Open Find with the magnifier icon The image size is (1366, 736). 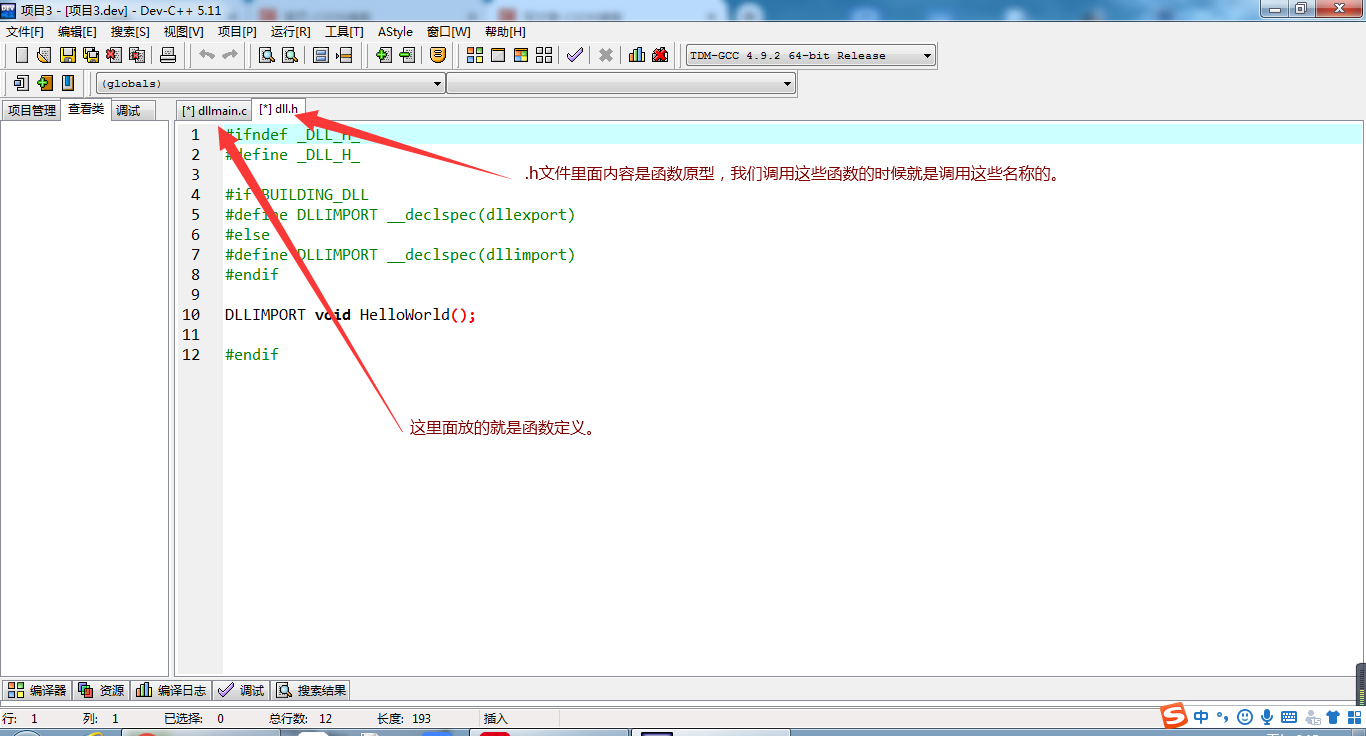(267, 55)
